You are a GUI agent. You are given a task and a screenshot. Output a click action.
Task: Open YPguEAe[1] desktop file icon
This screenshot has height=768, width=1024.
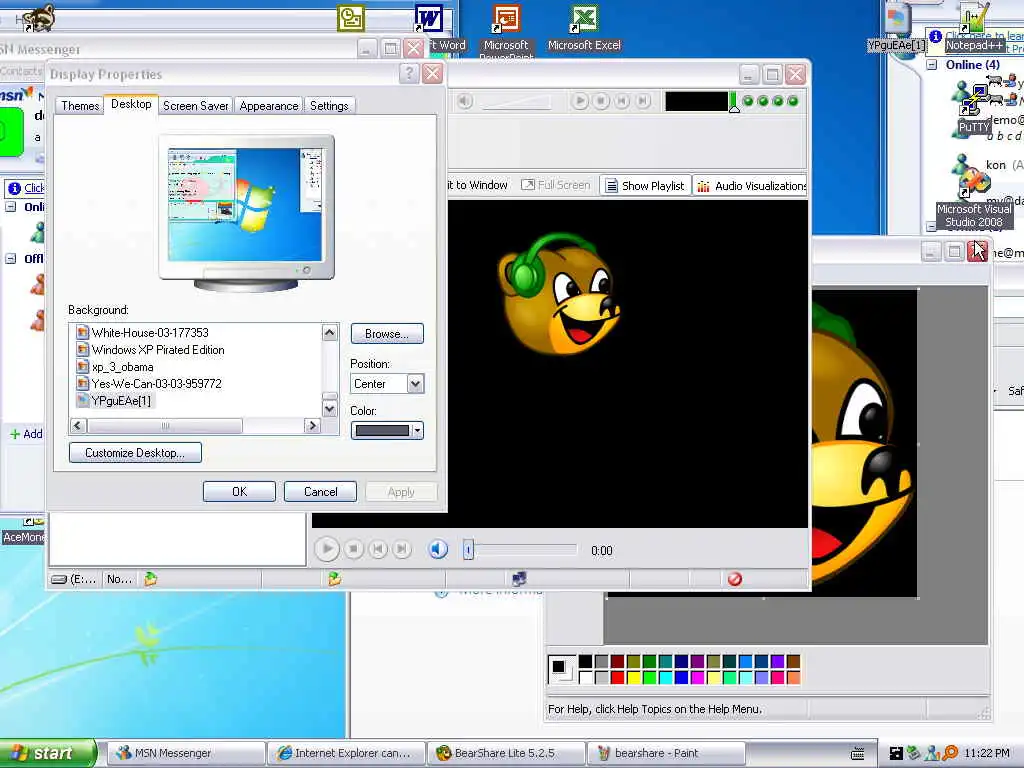pyautogui.click(x=897, y=27)
